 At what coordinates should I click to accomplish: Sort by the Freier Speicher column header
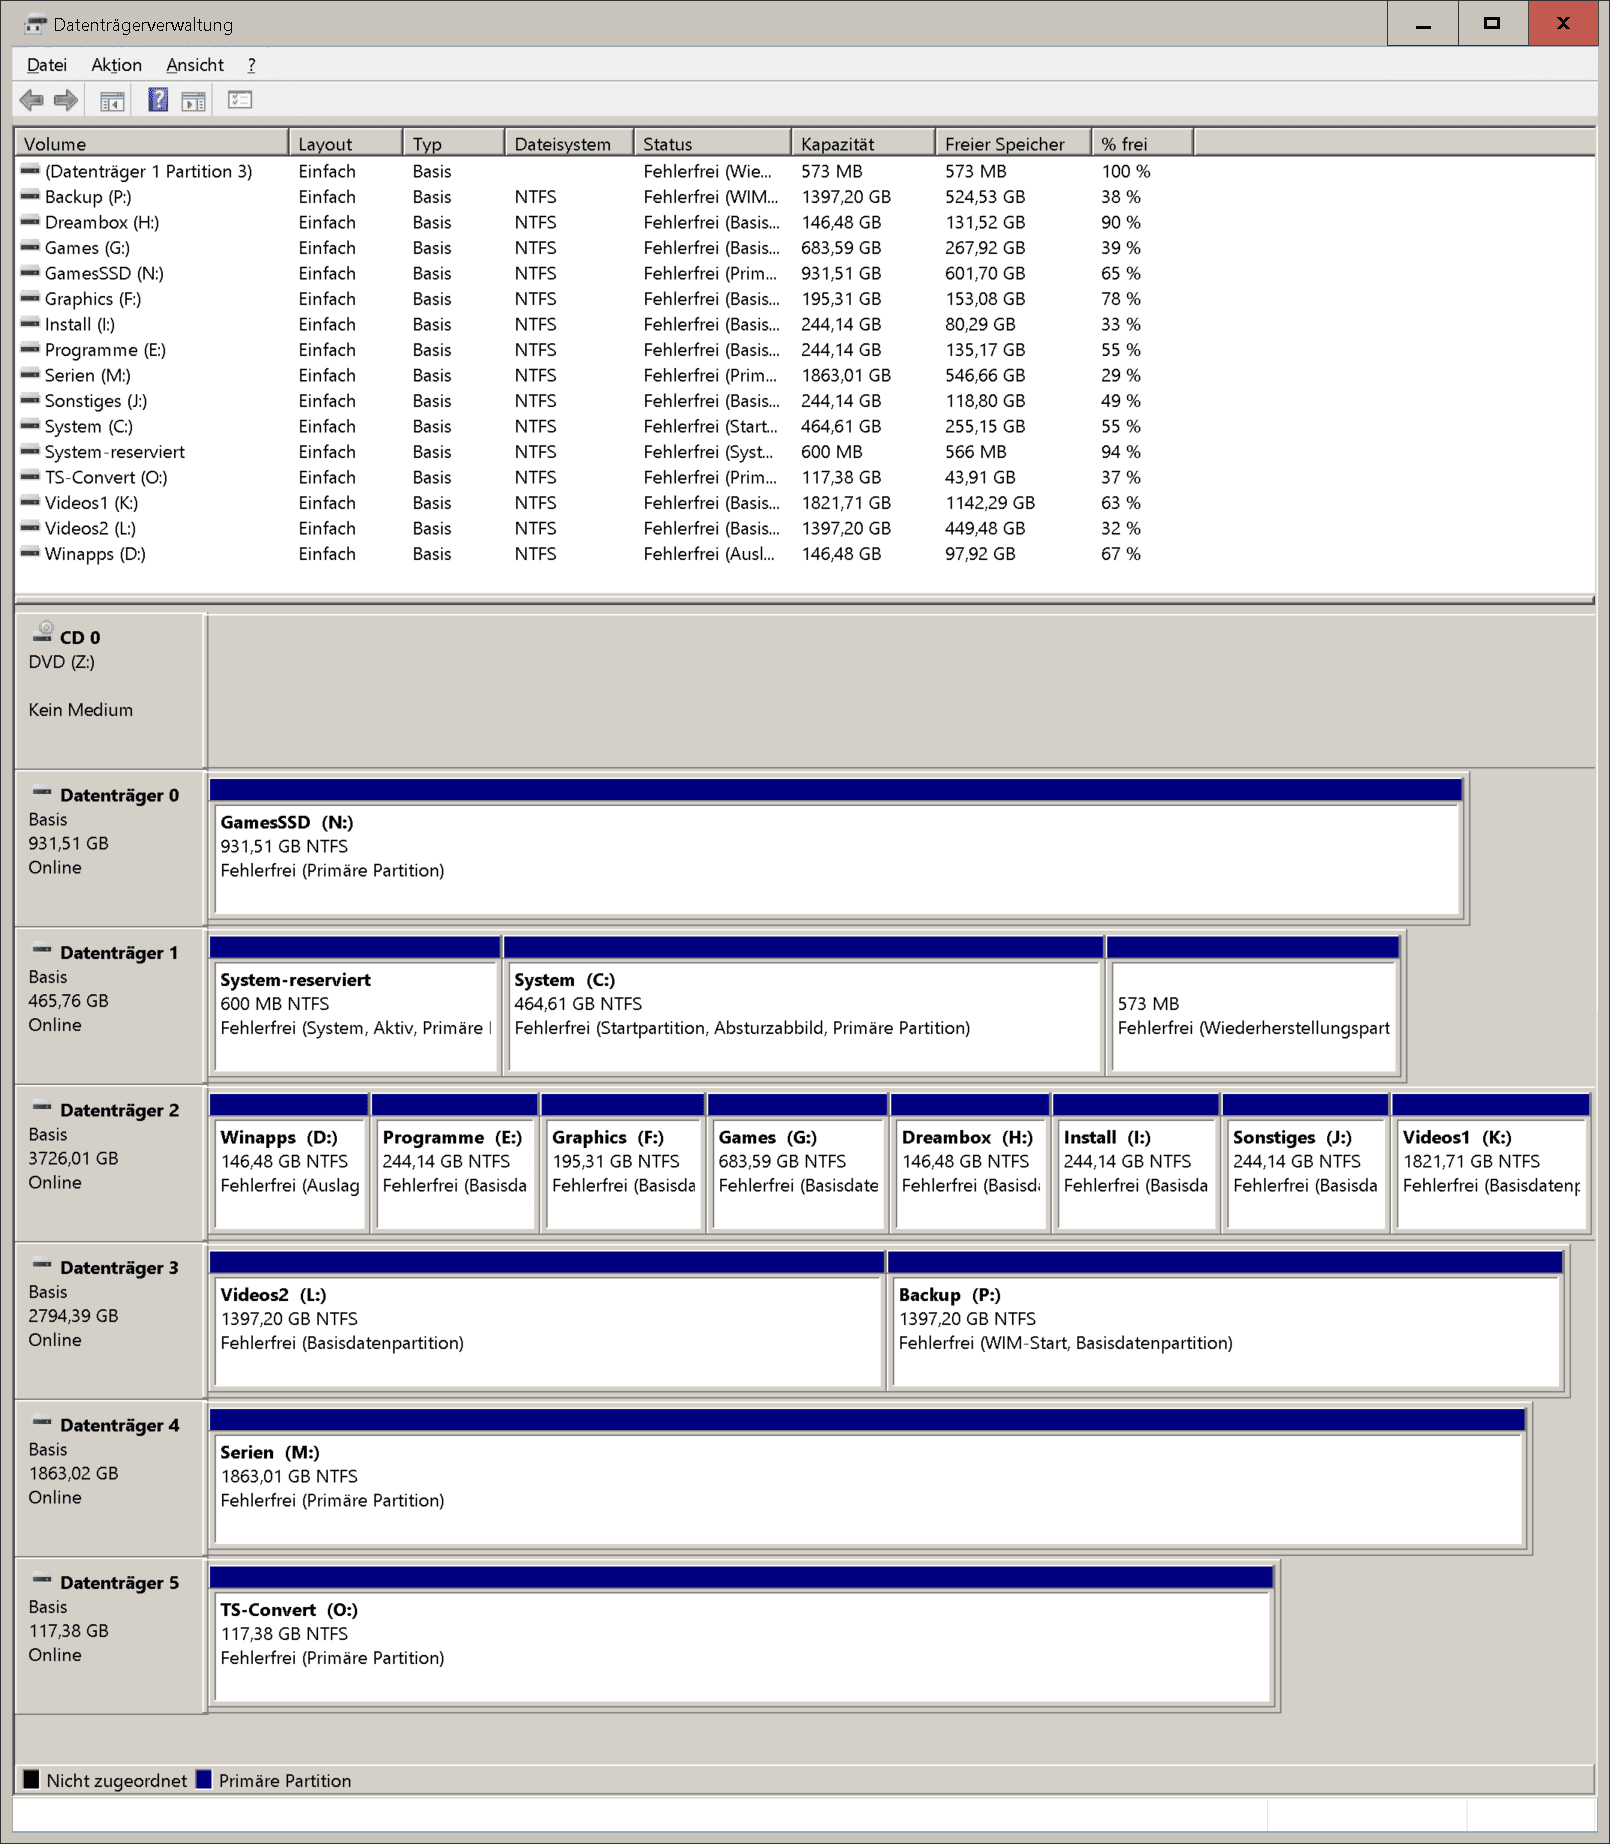(x=1014, y=144)
